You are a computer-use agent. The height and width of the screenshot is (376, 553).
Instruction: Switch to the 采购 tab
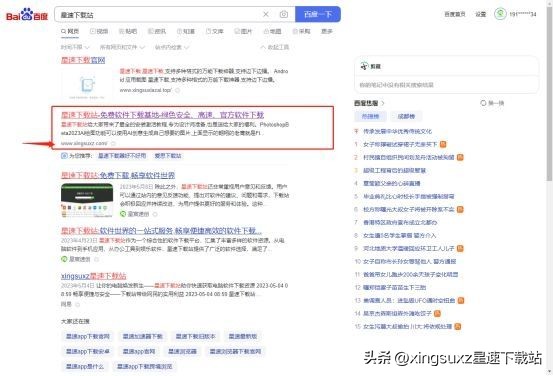pyautogui.click(x=302, y=31)
